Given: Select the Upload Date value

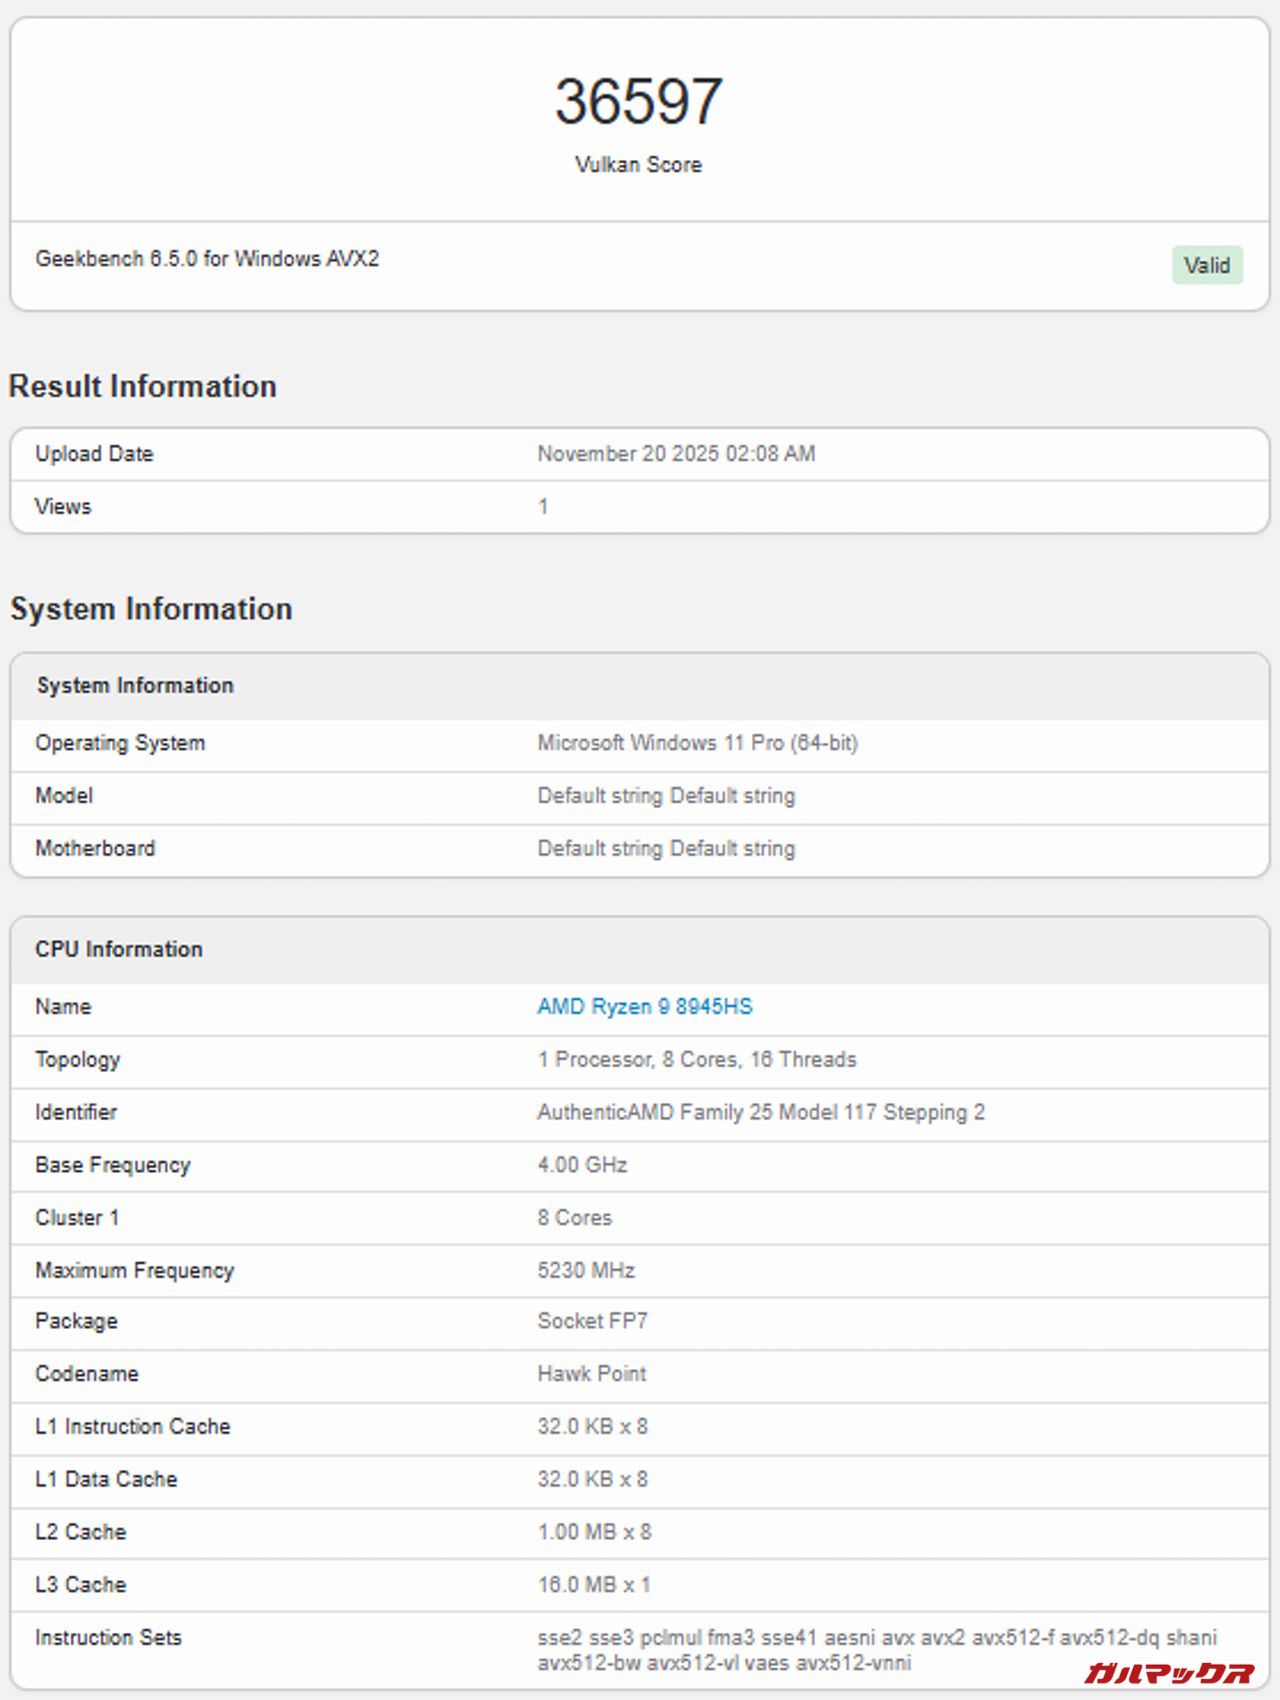Looking at the screenshot, I should click(676, 454).
